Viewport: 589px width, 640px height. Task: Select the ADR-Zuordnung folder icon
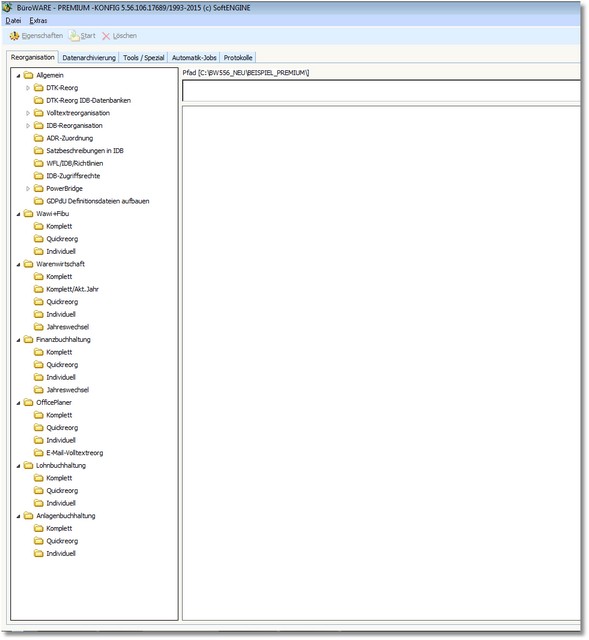38,138
